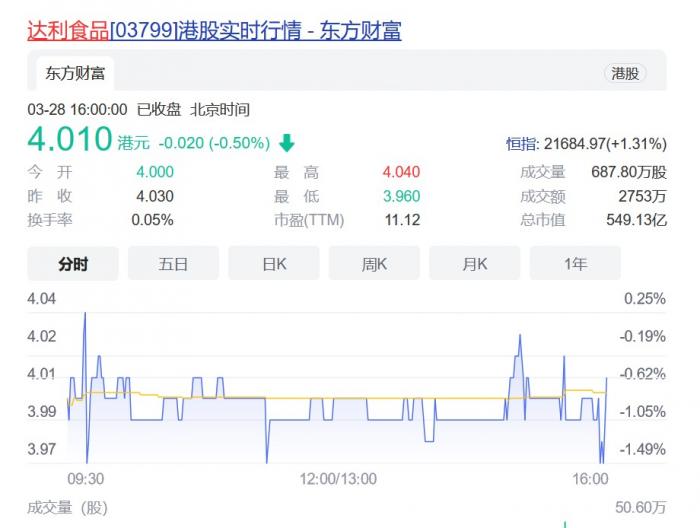700x528 pixels.
Task: Click the 最低 value 3.960
Action: click(x=401, y=196)
